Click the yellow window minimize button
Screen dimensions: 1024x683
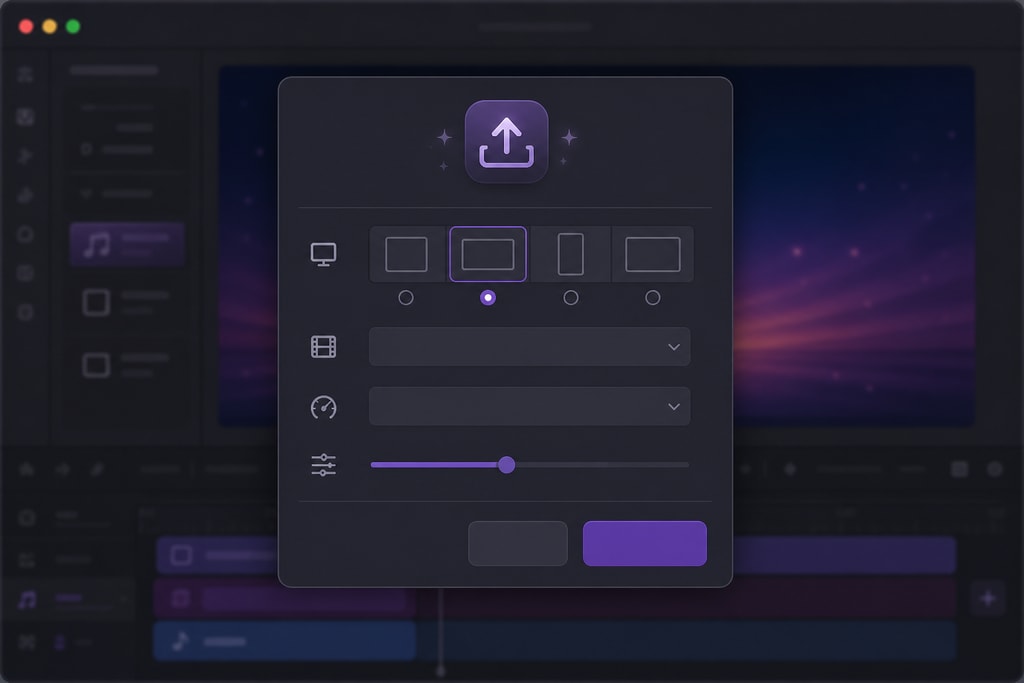click(50, 26)
